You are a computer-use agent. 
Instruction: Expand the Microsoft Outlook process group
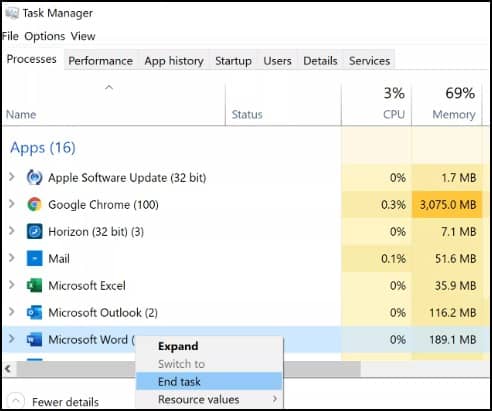(12, 312)
